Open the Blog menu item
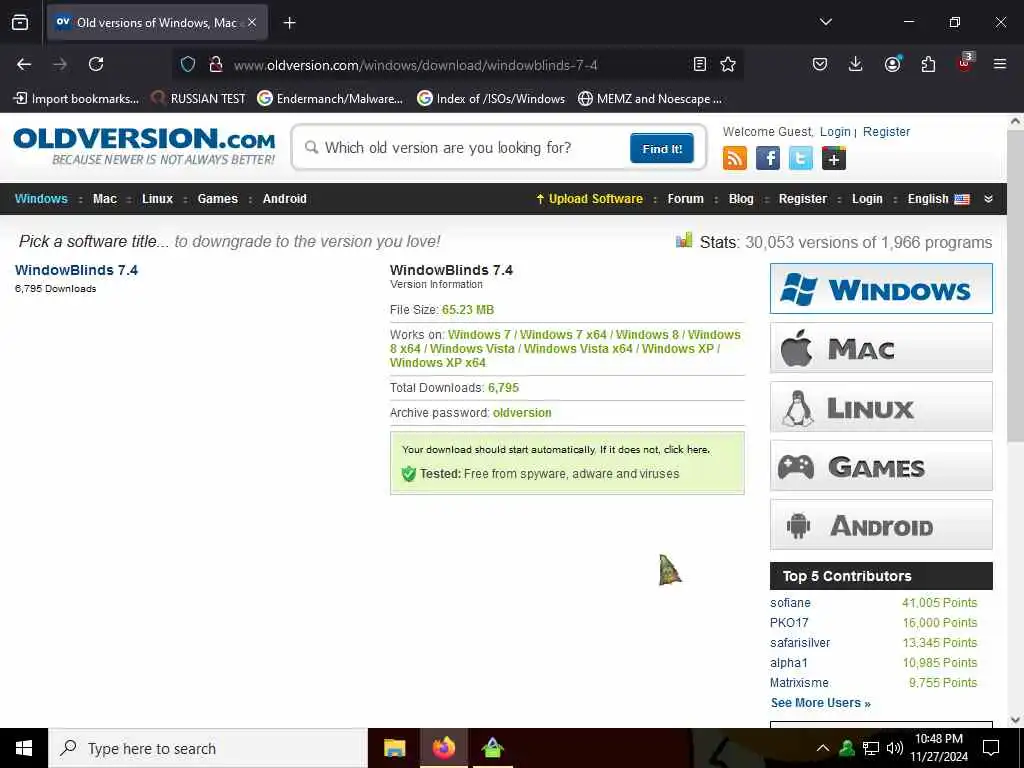The width and height of the screenshot is (1024, 768). tap(741, 199)
